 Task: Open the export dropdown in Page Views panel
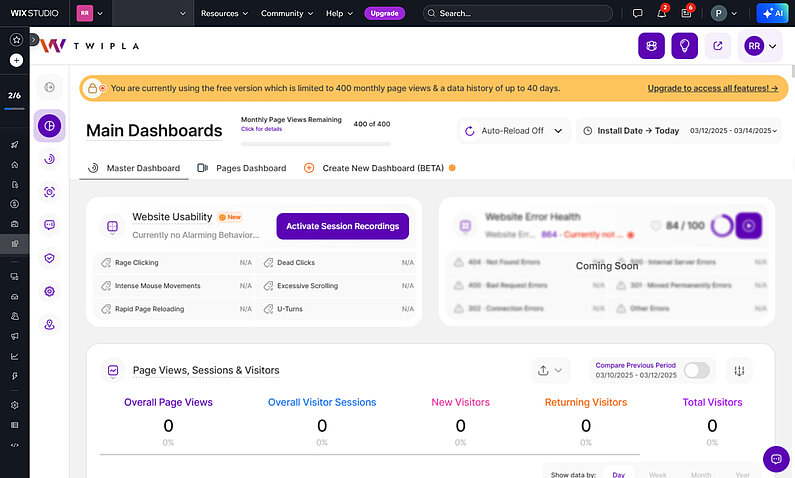click(x=550, y=370)
